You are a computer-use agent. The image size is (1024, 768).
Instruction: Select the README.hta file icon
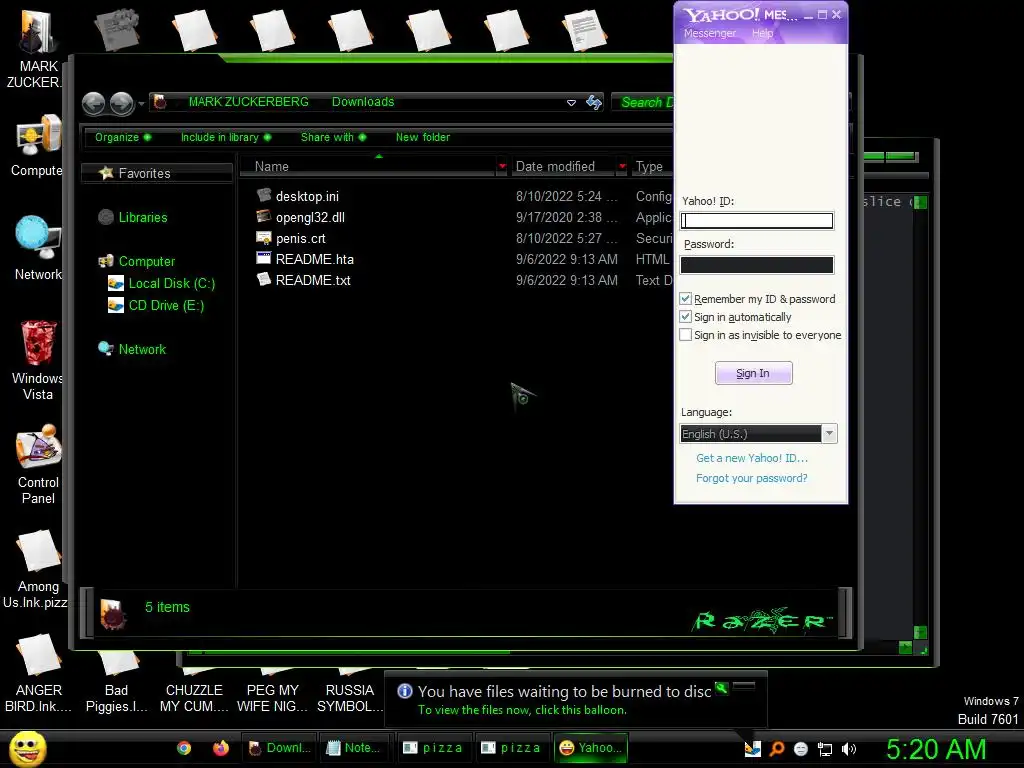264,259
